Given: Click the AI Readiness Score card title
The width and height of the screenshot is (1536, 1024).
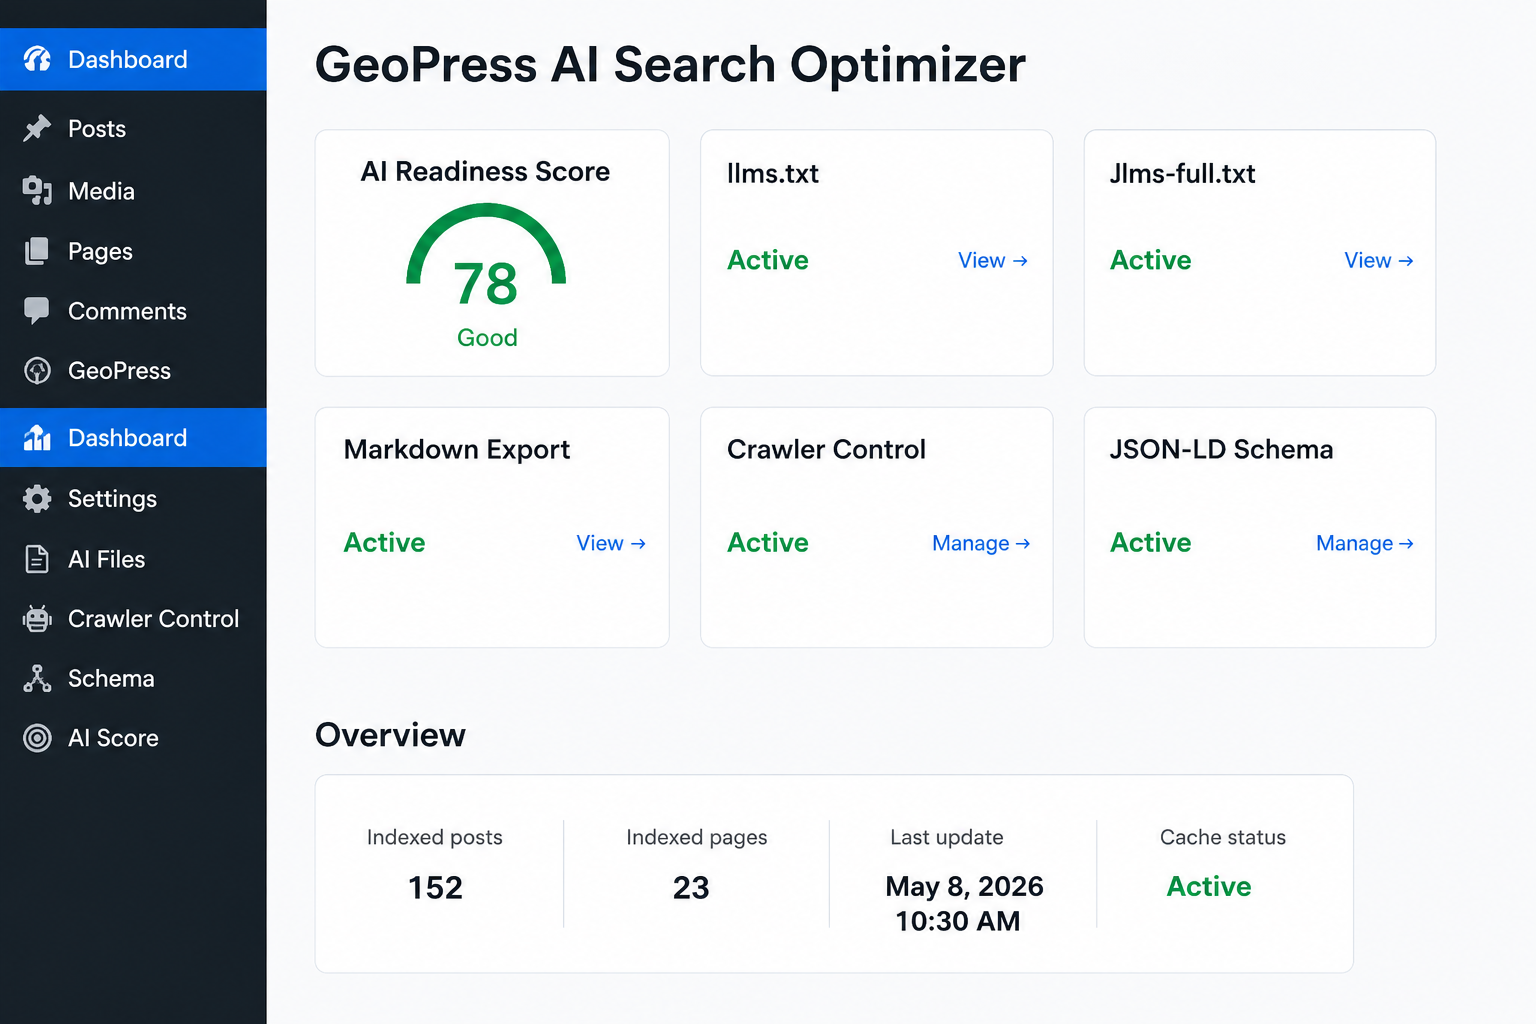Looking at the screenshot, I should click(485, 172).
